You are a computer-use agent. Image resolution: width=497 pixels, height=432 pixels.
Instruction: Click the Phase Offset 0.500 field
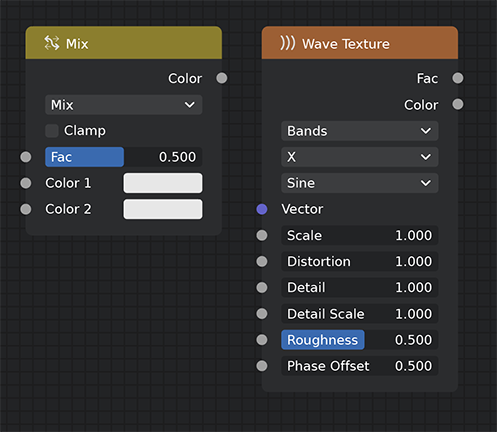pyautogui.click(x=360, y=366)
